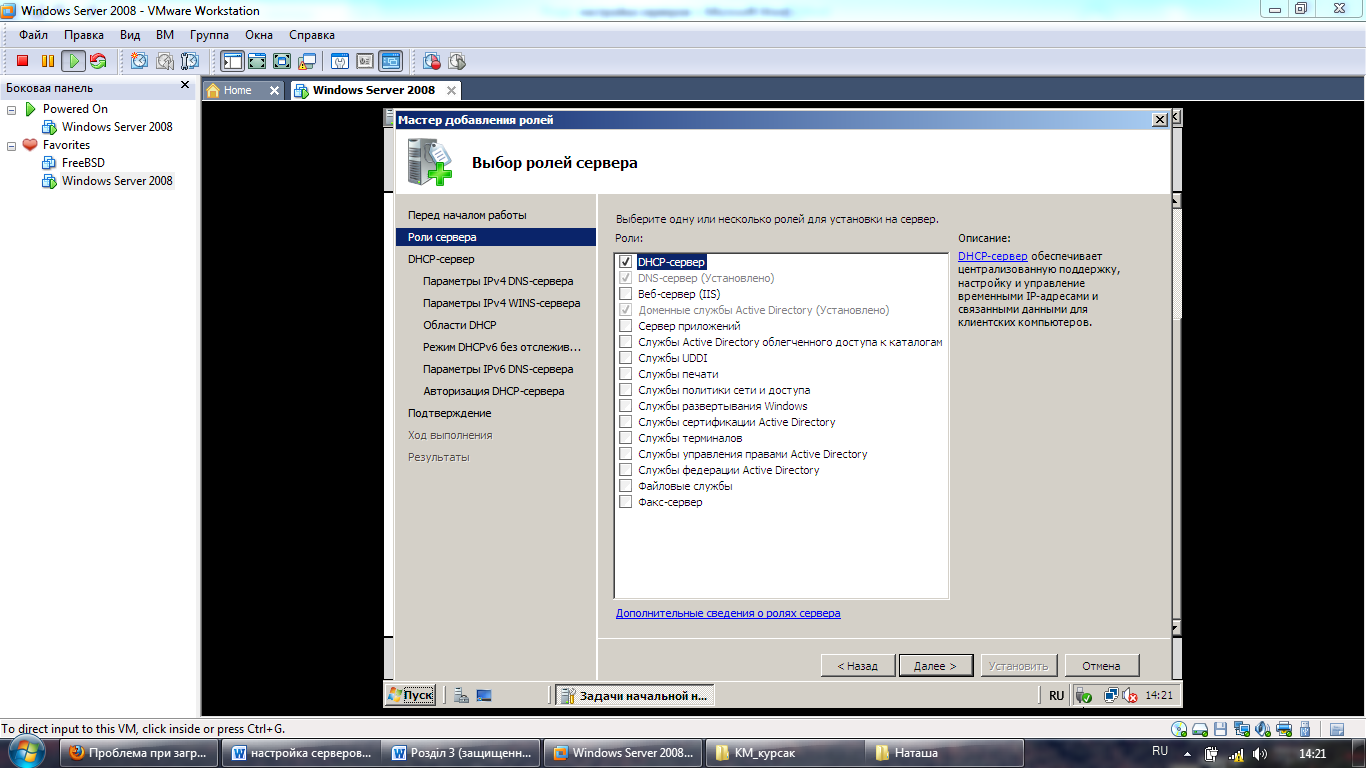Viewport: 1366px width, 768px height.
Task: Enter full screen mode via toolbar icon
Action: [x=282, y=61]
